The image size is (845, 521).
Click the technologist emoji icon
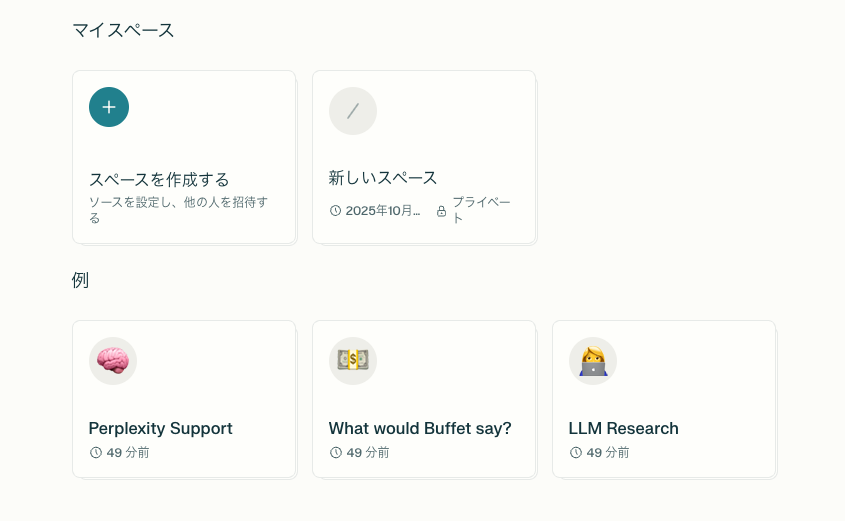pyautogui.click(x=593, y=361)
